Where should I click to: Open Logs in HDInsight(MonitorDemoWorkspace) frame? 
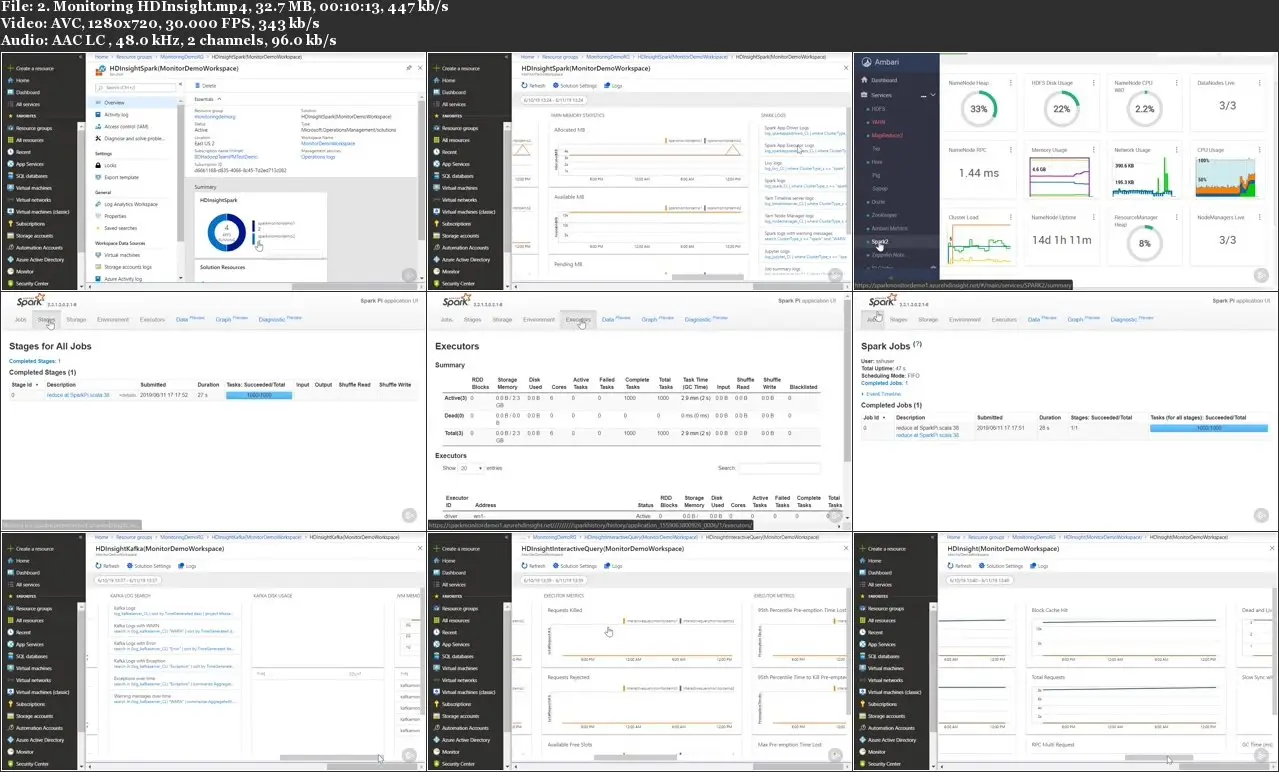click(1038, 566)
